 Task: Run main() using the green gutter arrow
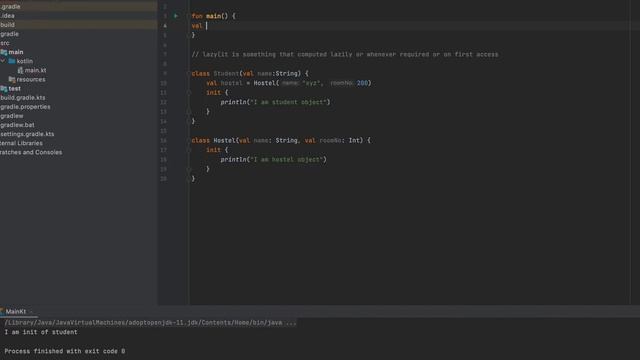pos(176,16)
